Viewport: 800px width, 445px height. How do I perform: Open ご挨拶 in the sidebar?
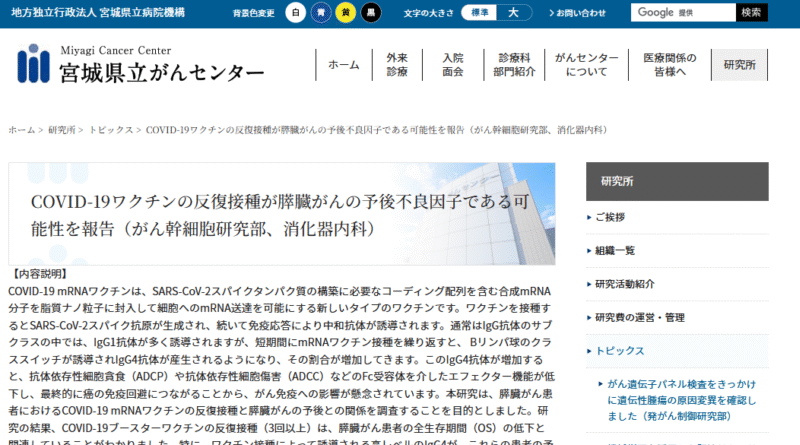pos(610,217)
